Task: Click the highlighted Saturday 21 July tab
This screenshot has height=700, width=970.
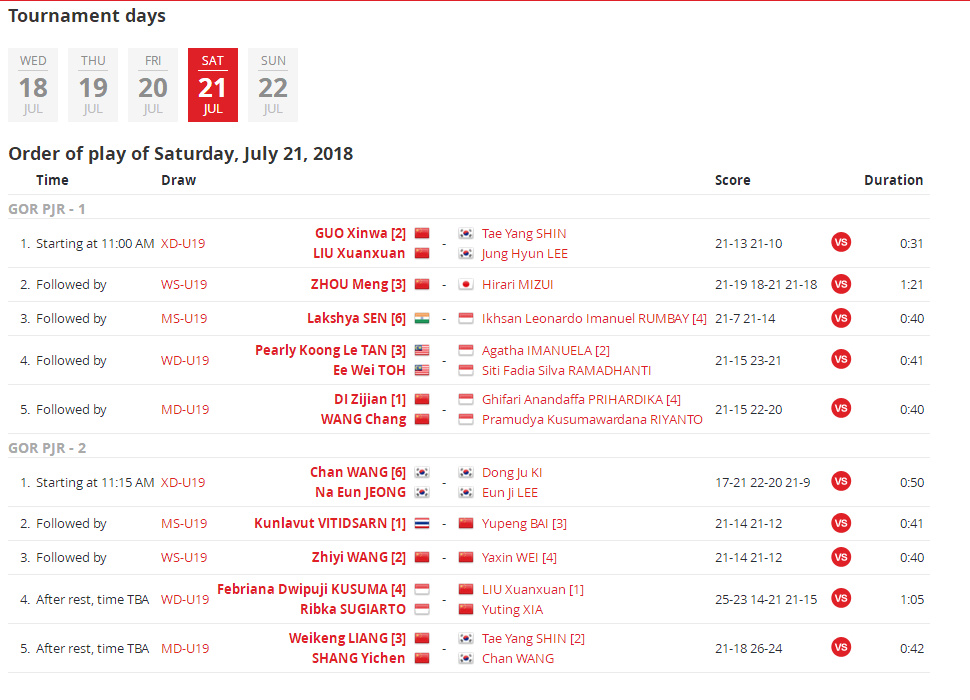Action: pyautogui.click(x=213, y=85)
